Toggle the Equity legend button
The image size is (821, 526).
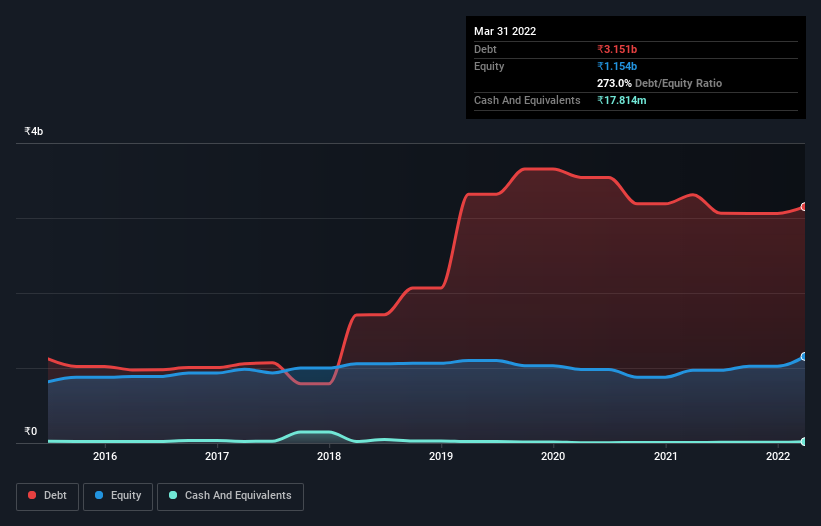[118, 496]
